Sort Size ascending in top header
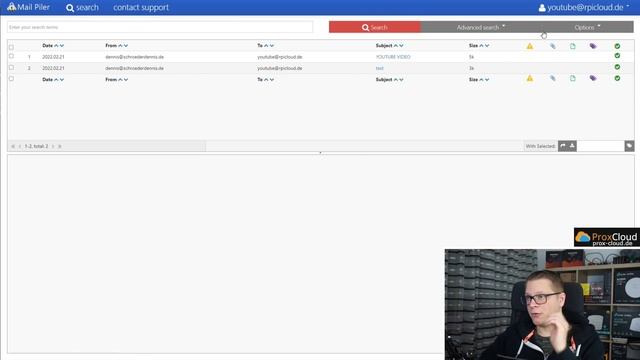 point(481,46)
